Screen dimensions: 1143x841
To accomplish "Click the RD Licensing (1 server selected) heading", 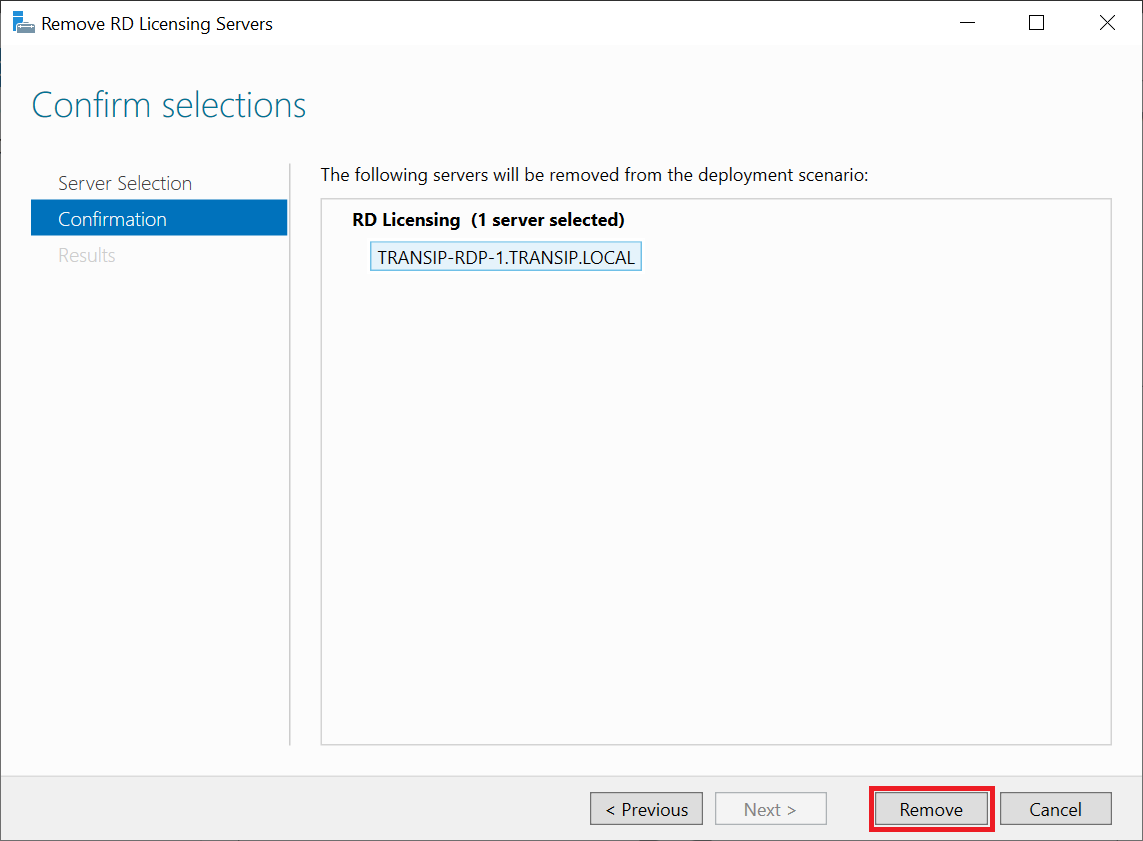I will [x=488, y=220].
